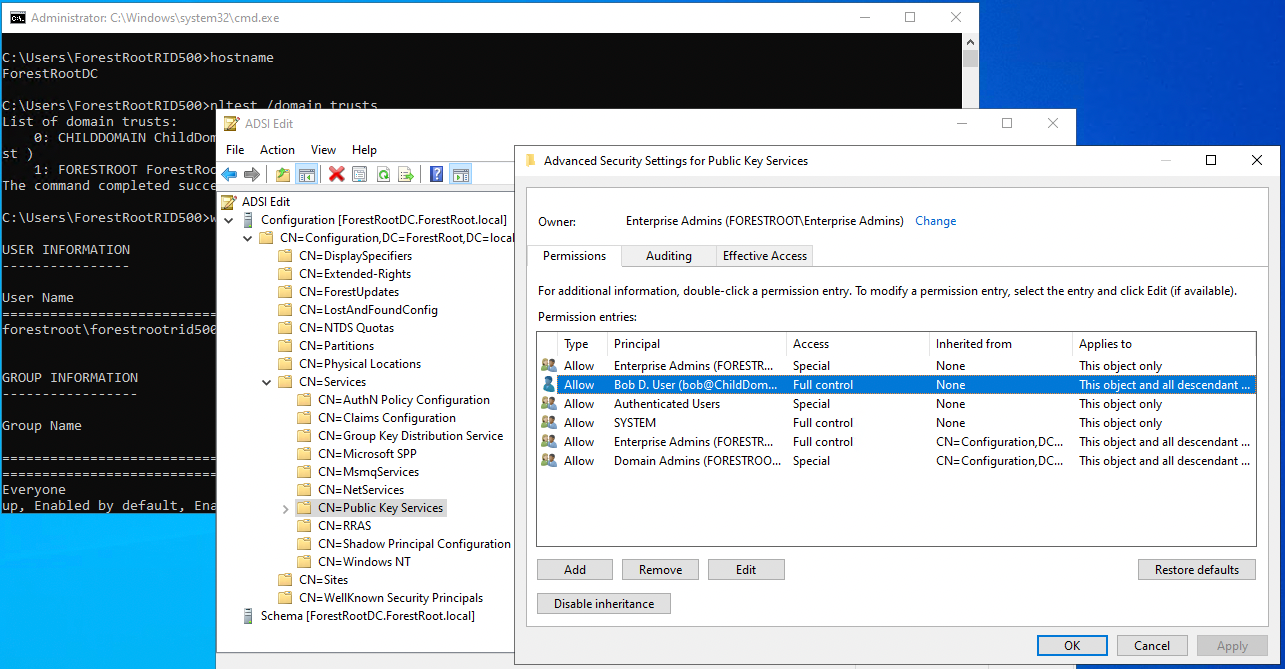Switch to the Auditing tab
This screenshot has width=1285, height=669.
(x=669, y=256)
